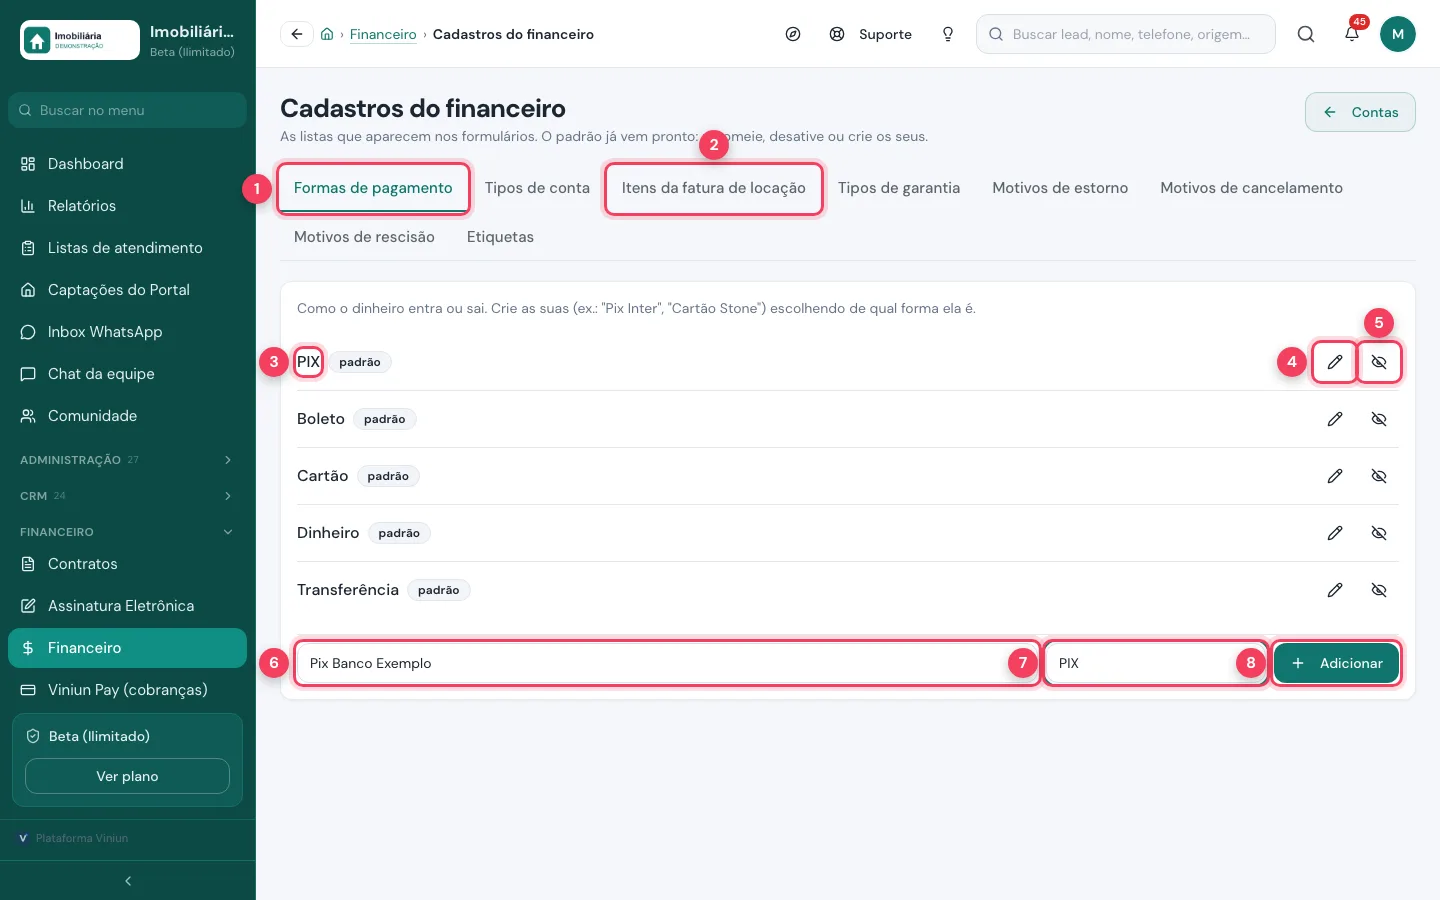
Task: Click the Chat da equipe message icon
Action: pos(28,374)
